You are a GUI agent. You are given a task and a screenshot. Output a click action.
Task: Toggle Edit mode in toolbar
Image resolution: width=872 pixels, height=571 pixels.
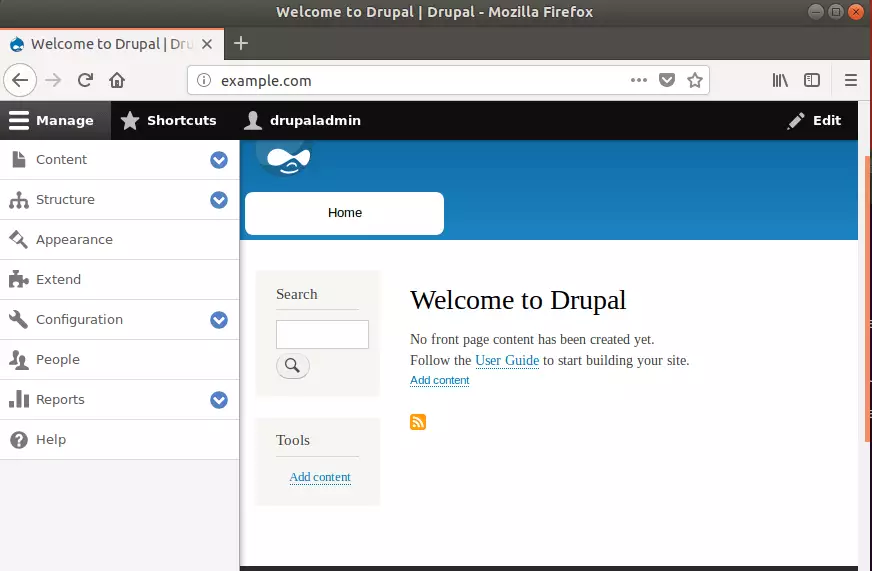coord(814,120)
